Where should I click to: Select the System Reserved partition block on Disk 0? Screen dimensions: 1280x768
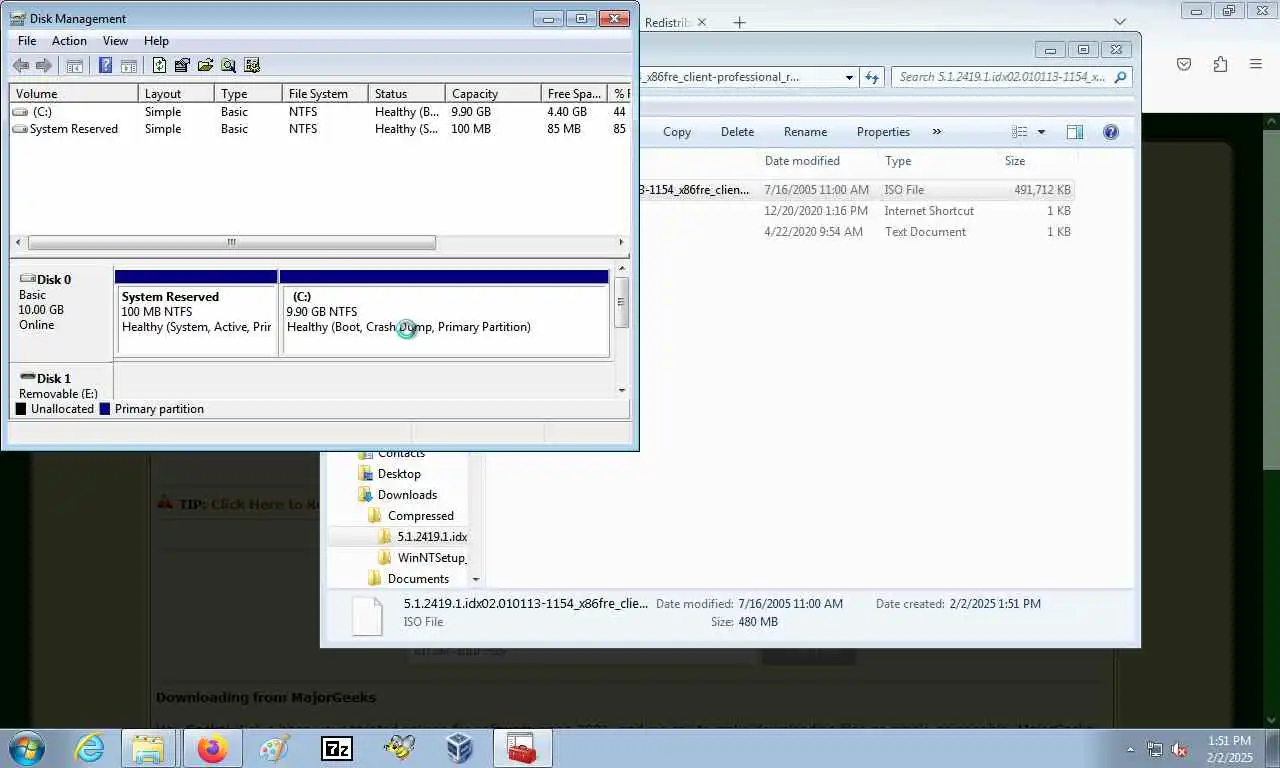[196, 313]
